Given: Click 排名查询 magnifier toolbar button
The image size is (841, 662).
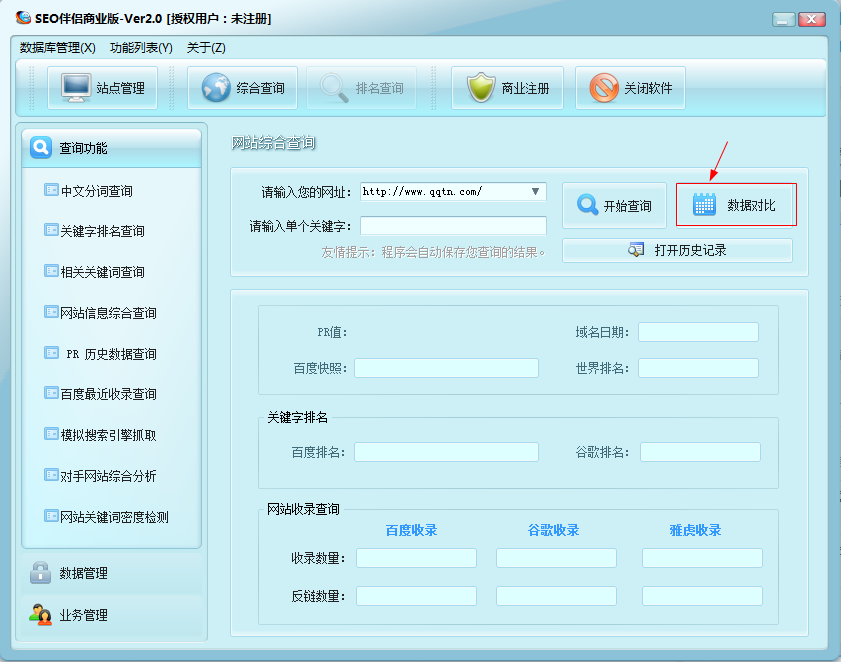Looking at the screenshot, I should click(362, 88).
